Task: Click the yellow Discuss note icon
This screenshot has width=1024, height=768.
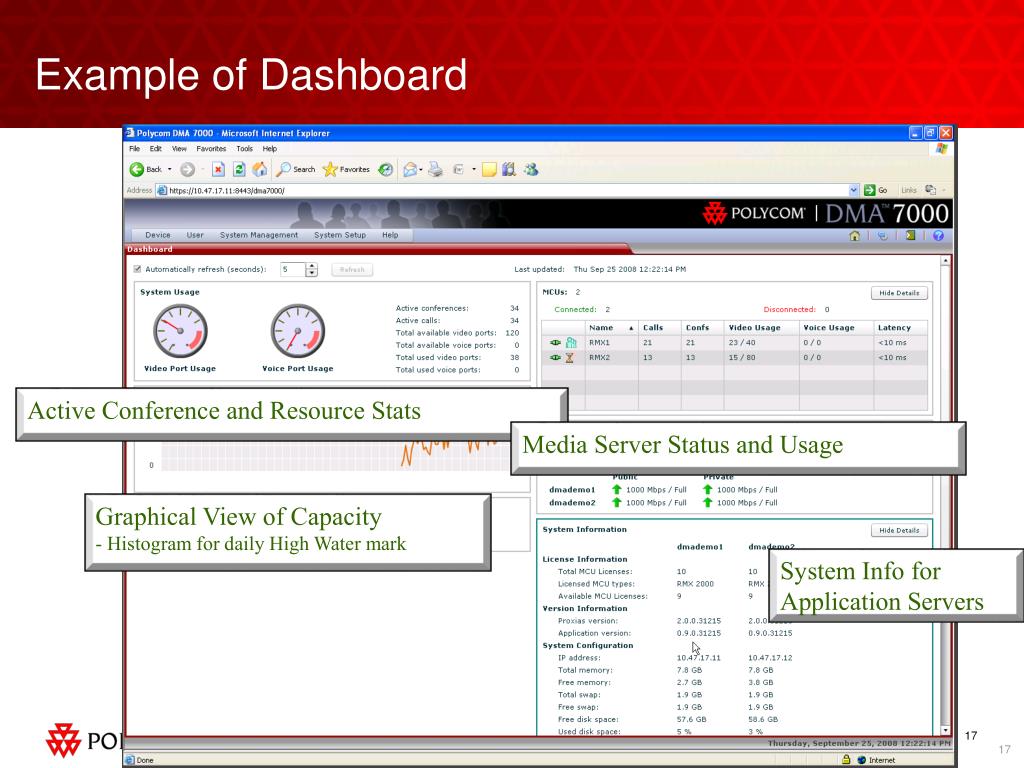Action: (x=489, y=170)
